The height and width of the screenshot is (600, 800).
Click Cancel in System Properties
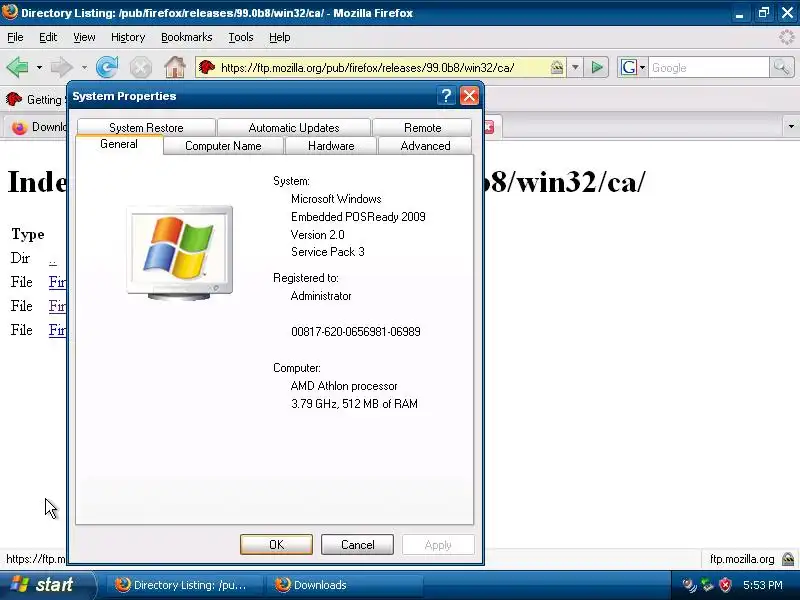[x=357, y=545]
